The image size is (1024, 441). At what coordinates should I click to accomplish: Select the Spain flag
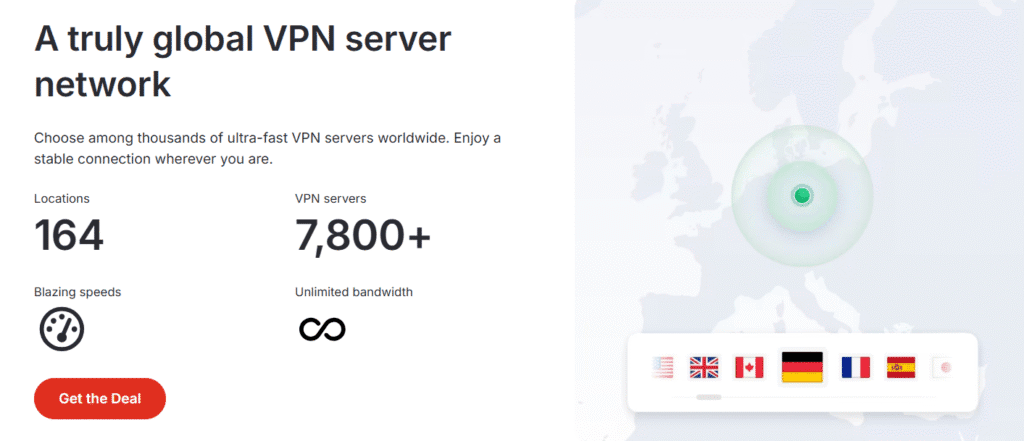[x=901, y=367]
